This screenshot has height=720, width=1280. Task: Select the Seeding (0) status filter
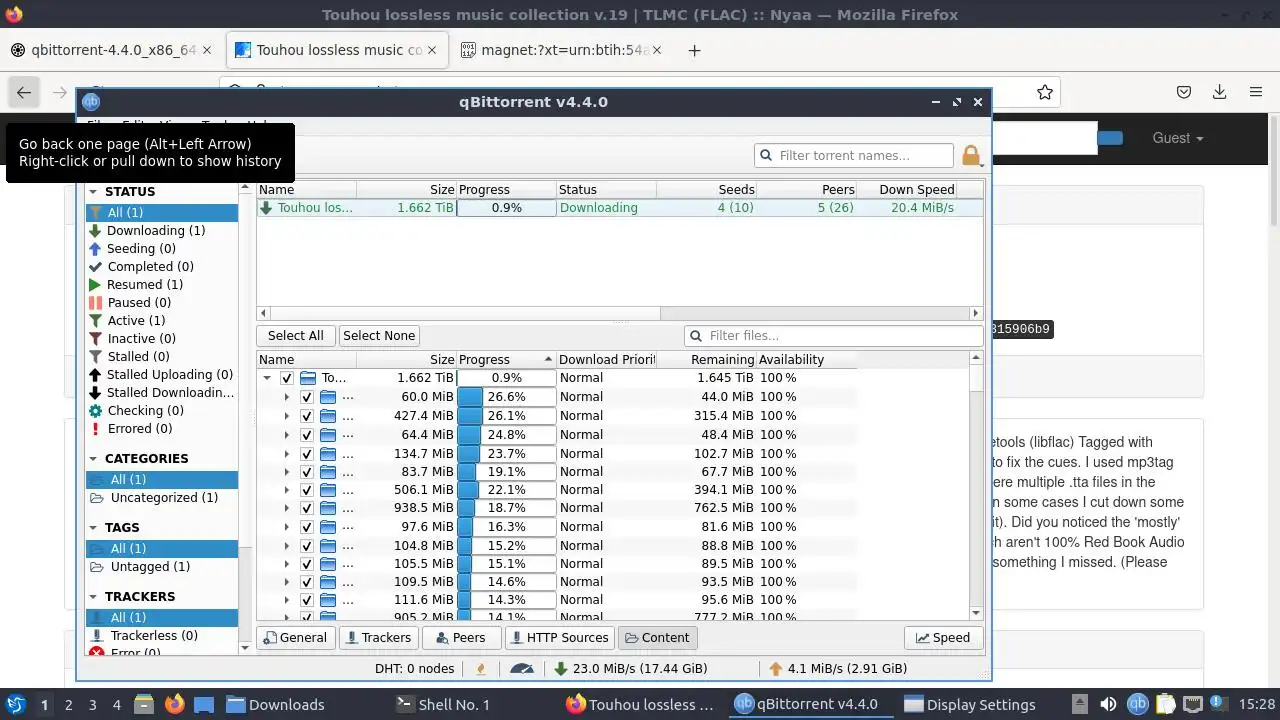[162, 248]
